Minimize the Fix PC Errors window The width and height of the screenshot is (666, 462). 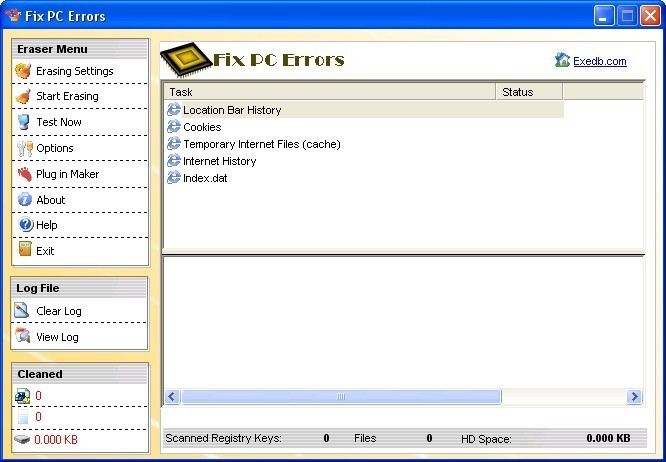point(604,16)
